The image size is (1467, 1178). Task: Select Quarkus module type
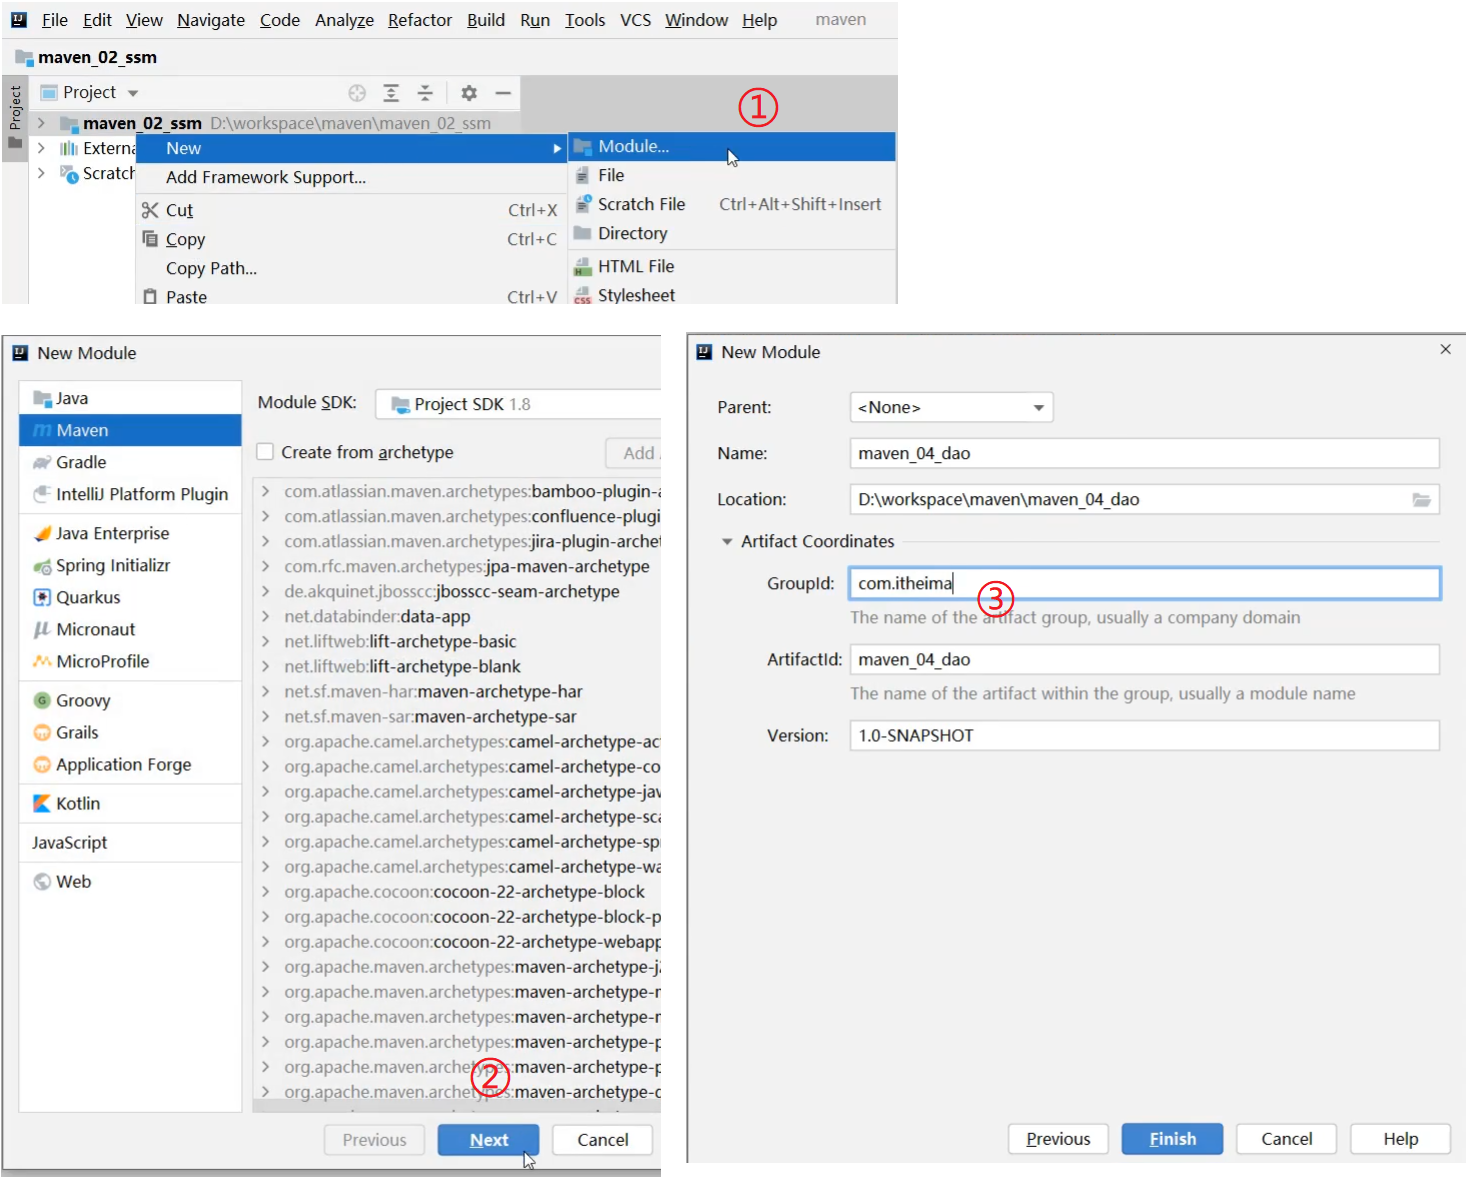pyautogui.click(x=130, y=597)
